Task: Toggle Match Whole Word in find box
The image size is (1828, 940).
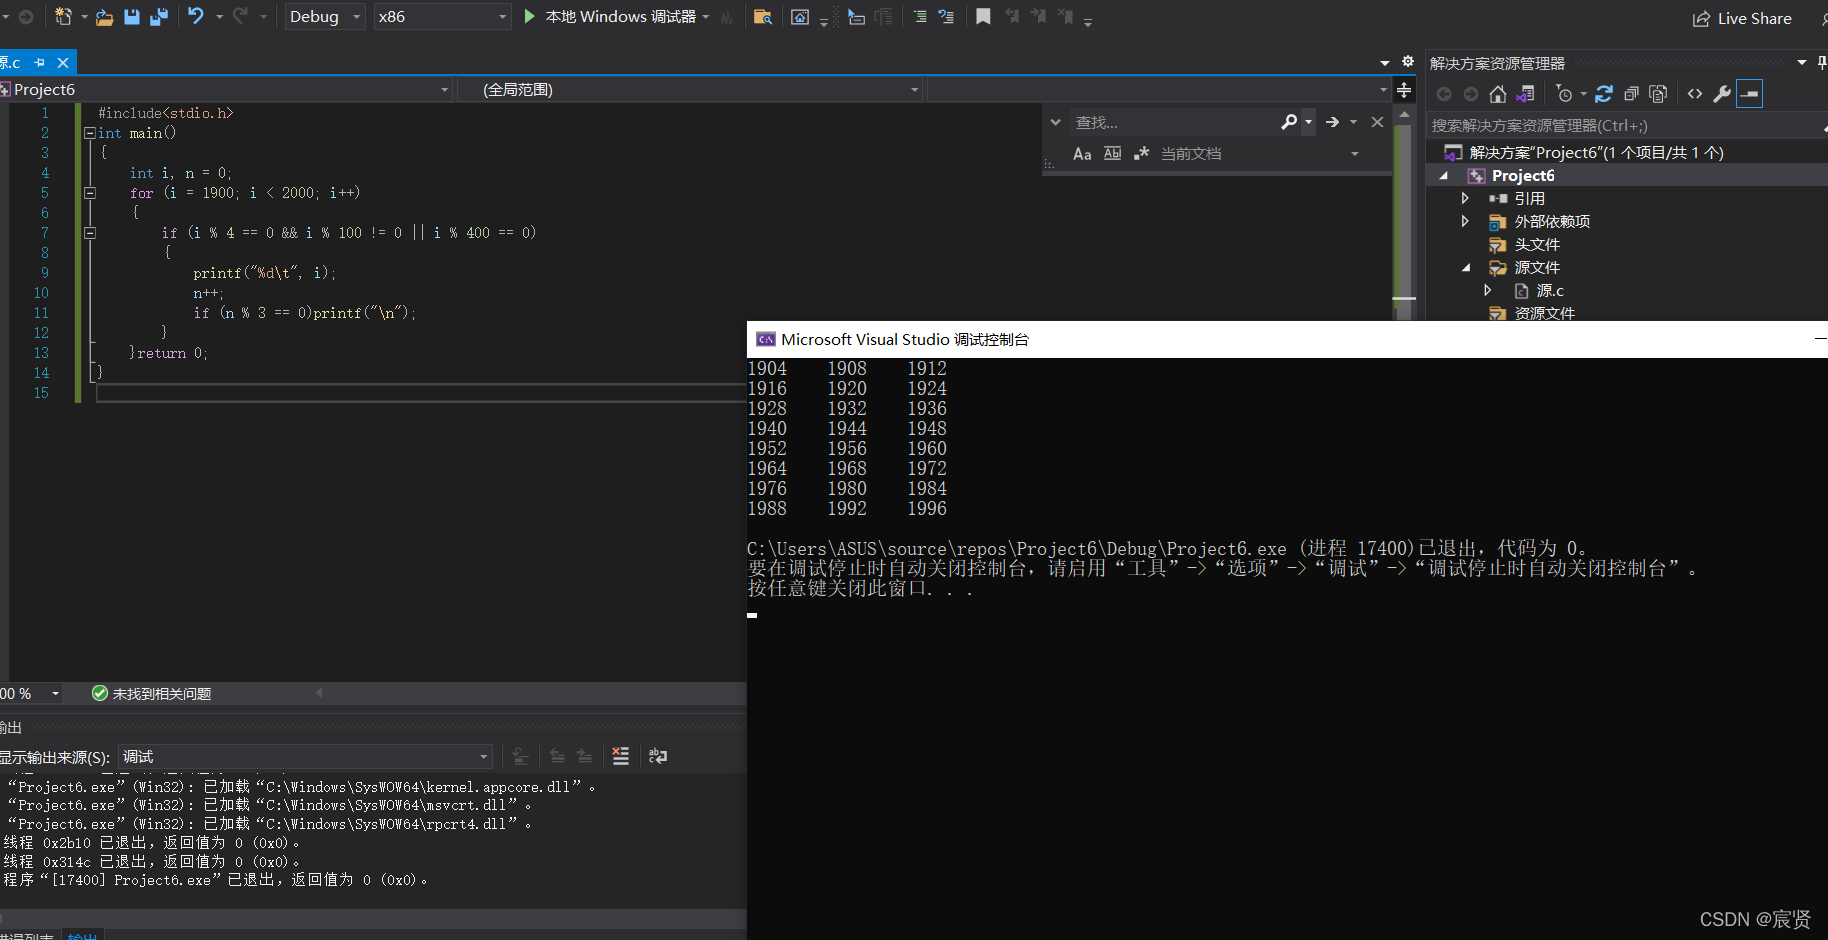Action: coord(1112,154)
